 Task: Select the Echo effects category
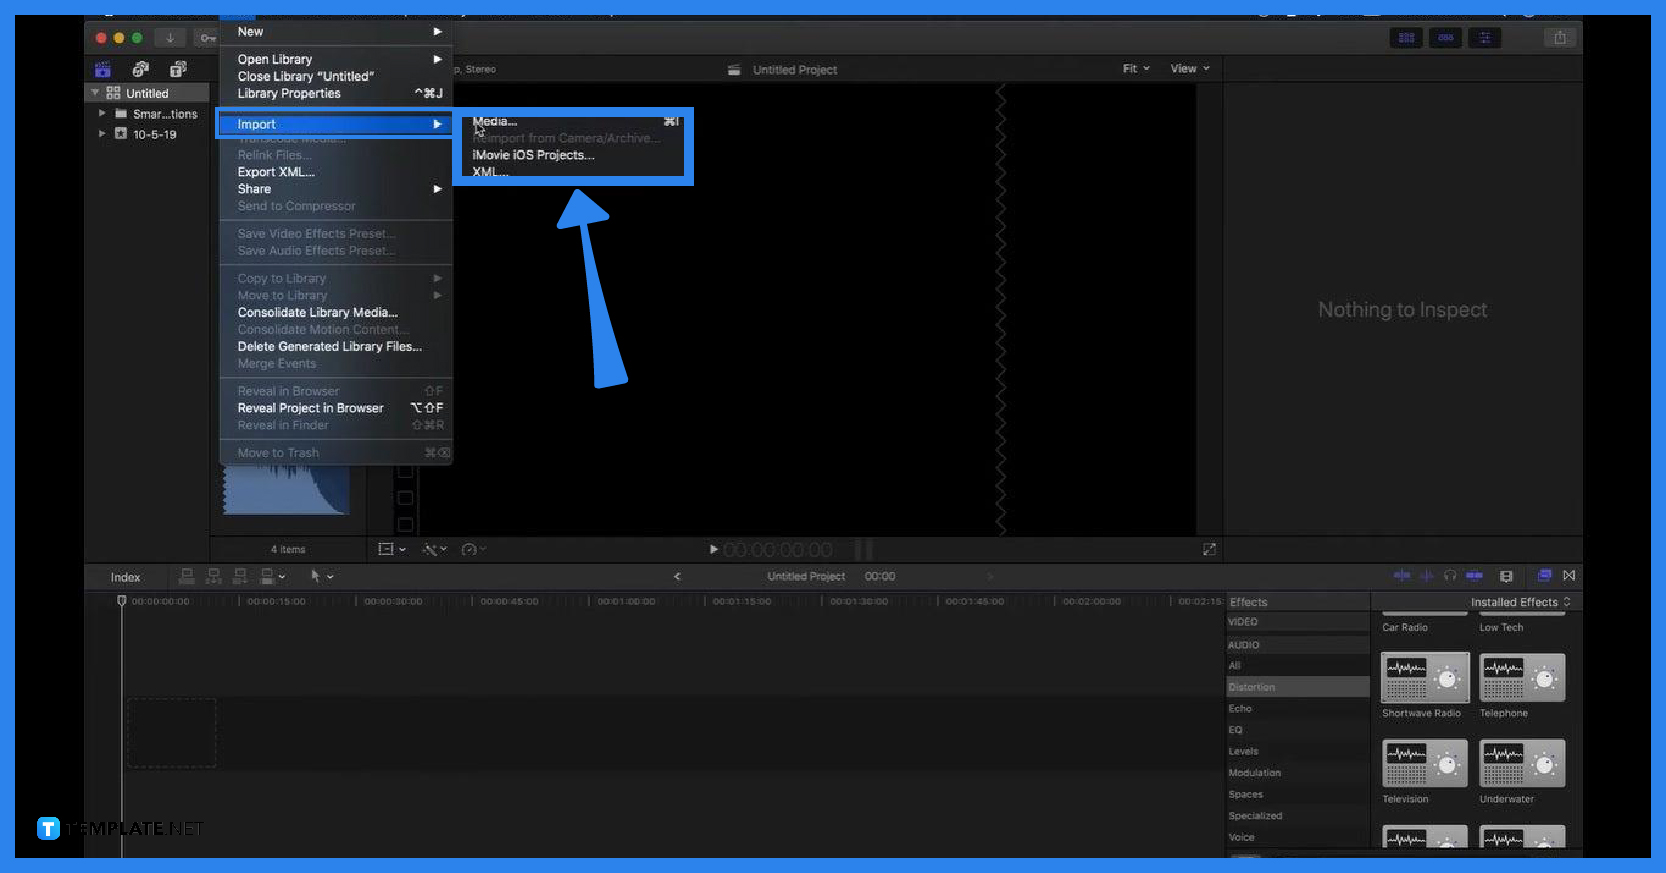click(x=1298, y=708)
